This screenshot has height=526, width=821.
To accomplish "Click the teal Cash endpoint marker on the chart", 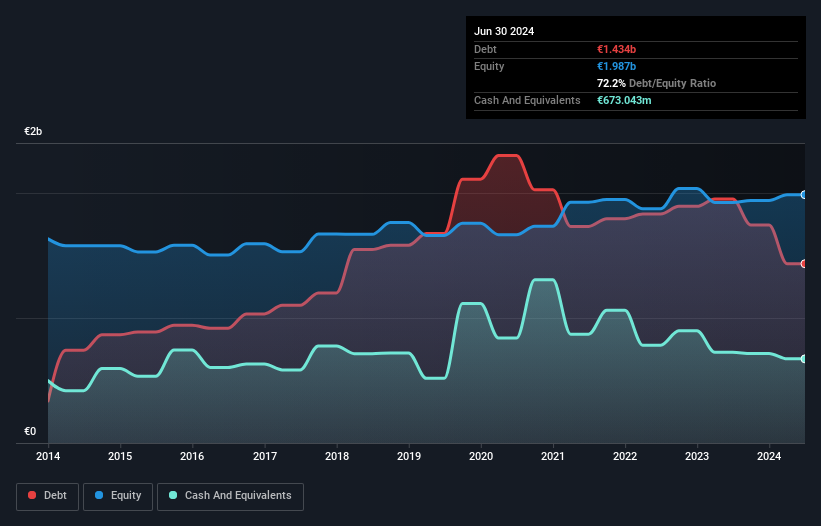I will 804,358.
